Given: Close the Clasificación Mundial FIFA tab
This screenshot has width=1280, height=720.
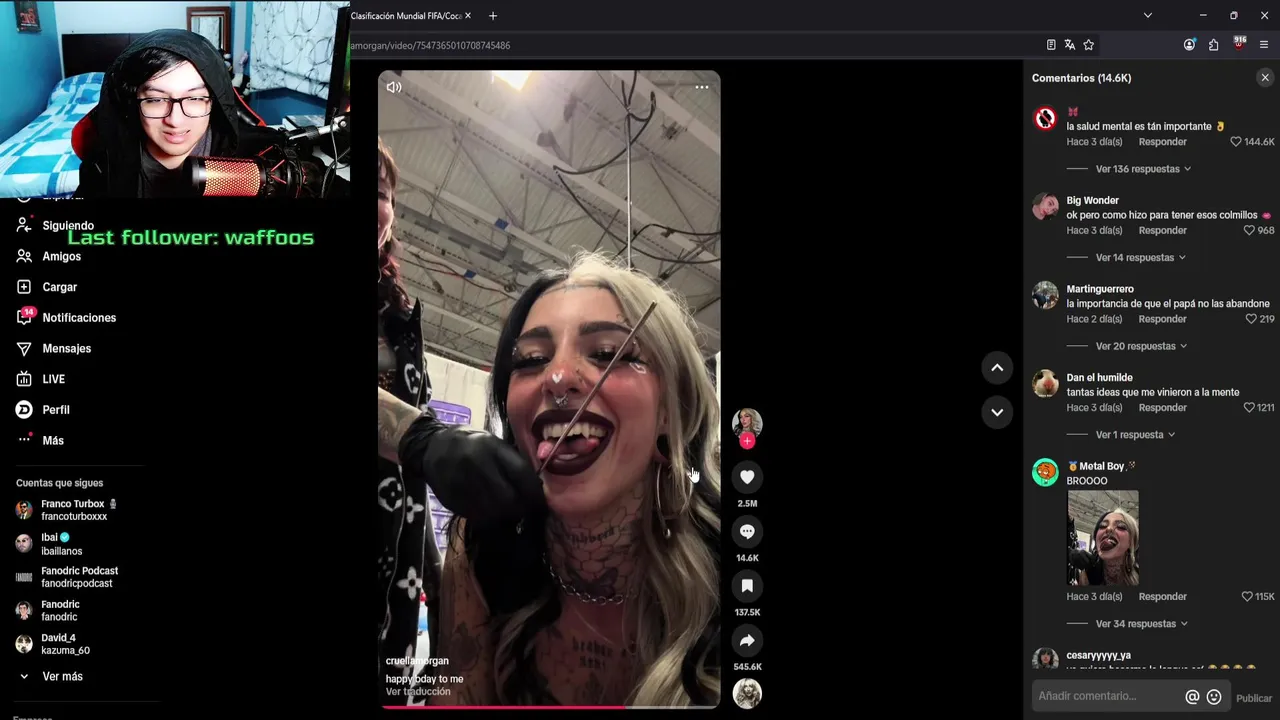Looking at the screenshot, I should pyautogui.click(x=468, y=15).
